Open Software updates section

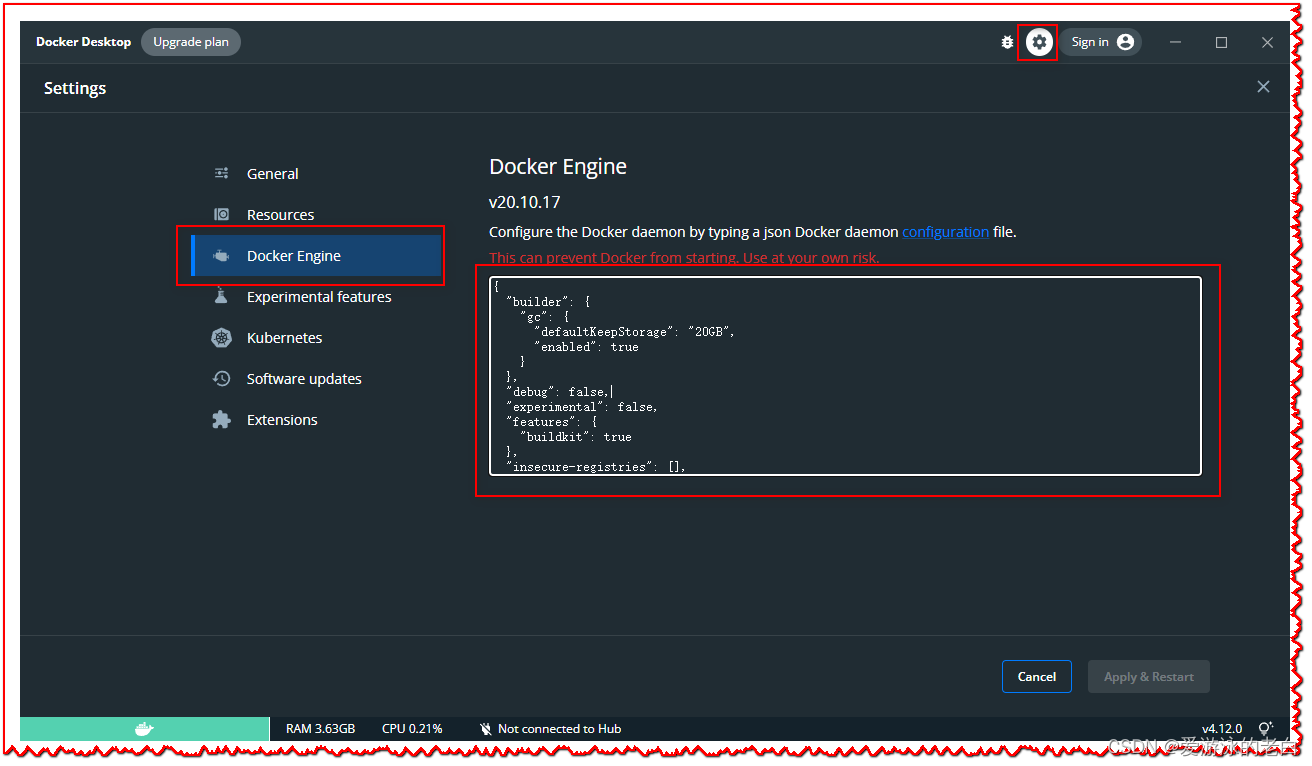coord(316,379)
